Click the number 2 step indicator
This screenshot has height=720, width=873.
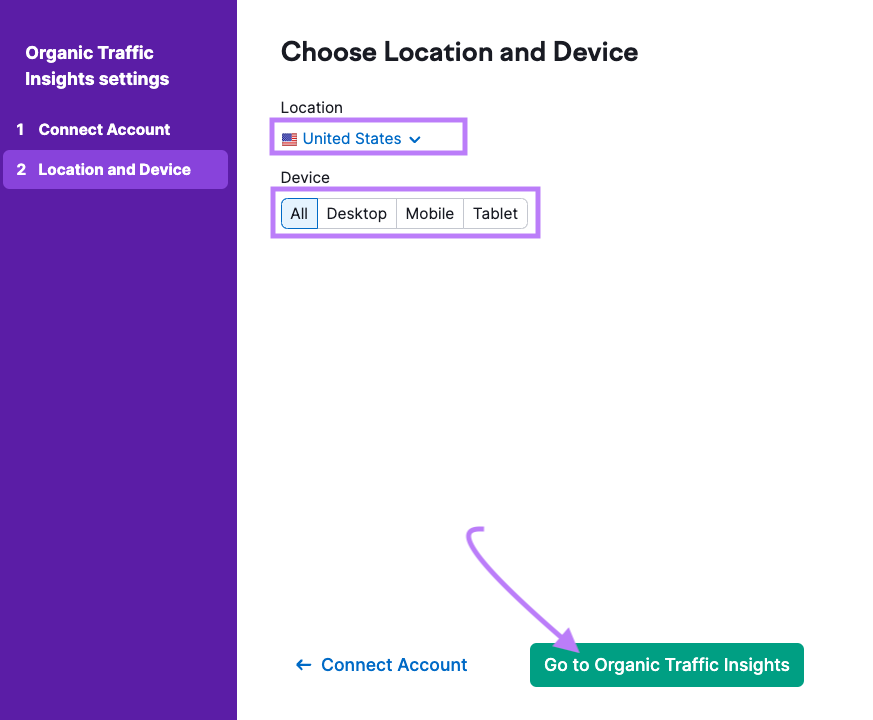click(x=20, y=169)
